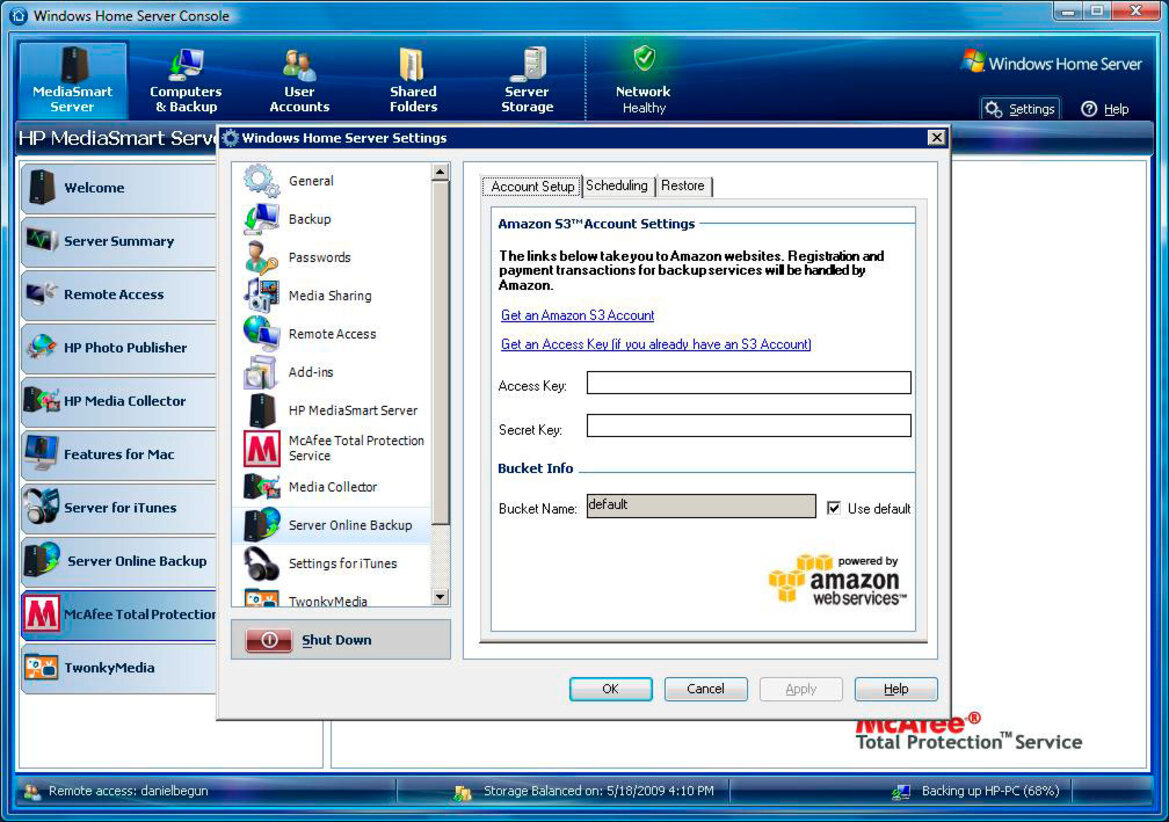The width and height of the screenshot is (1169, 822).
Task: Cancel the settings dialog
Action: coord(705,689)
